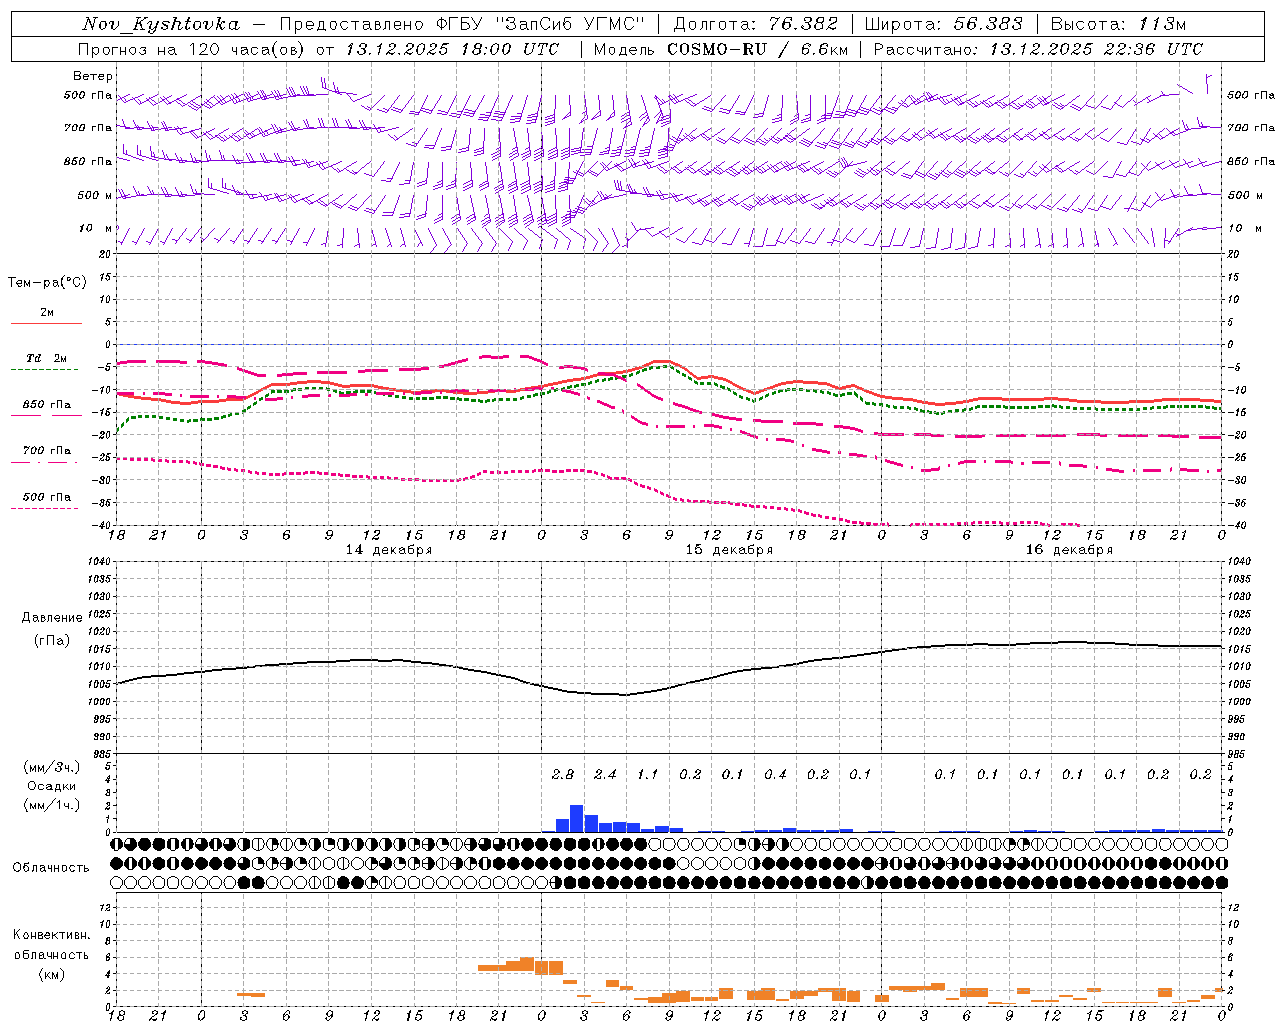Click the 2.8 precipitation total value
The width and height of the screenshot is (1280, 1024).
pyautogui.click(x=563, y=774)
